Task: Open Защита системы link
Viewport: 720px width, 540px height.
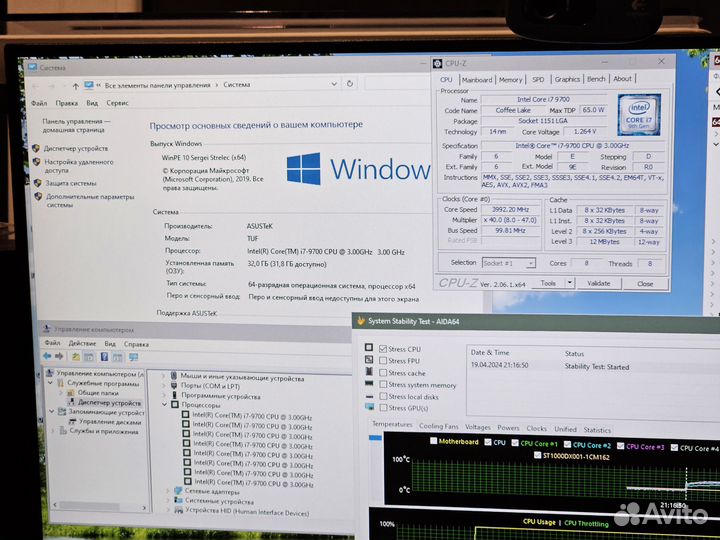Action: (x=71, y=183)
